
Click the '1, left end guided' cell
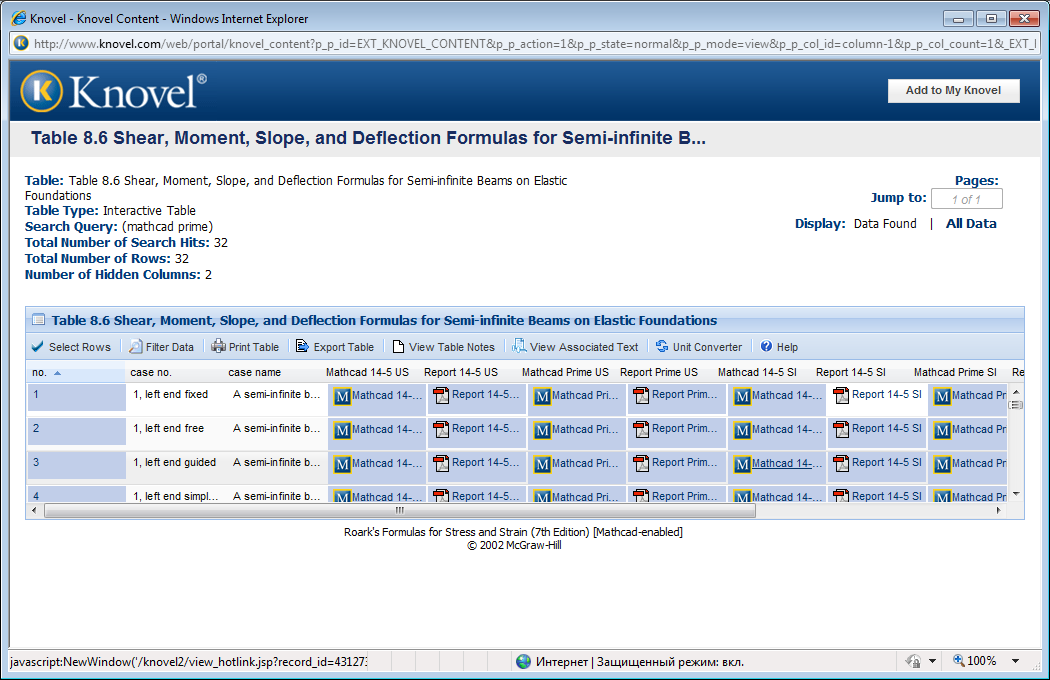coord(174,463)
